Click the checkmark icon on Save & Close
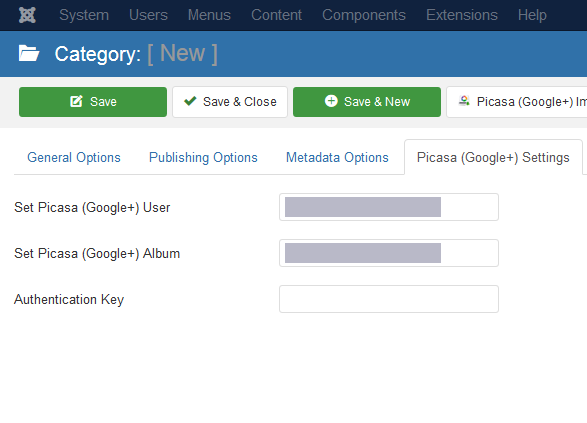Image resolution: width=587 pixels, height=423 pixels. coord(190,101)
